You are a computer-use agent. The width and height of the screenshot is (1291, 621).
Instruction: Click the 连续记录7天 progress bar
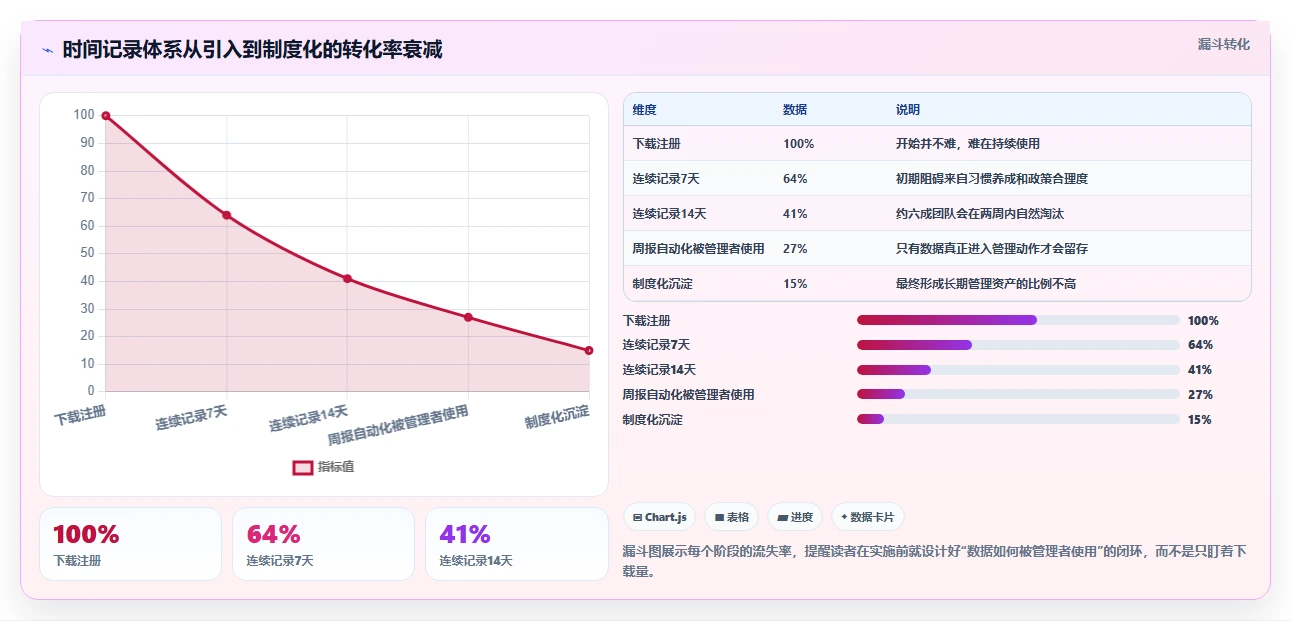pos(1018,345)
